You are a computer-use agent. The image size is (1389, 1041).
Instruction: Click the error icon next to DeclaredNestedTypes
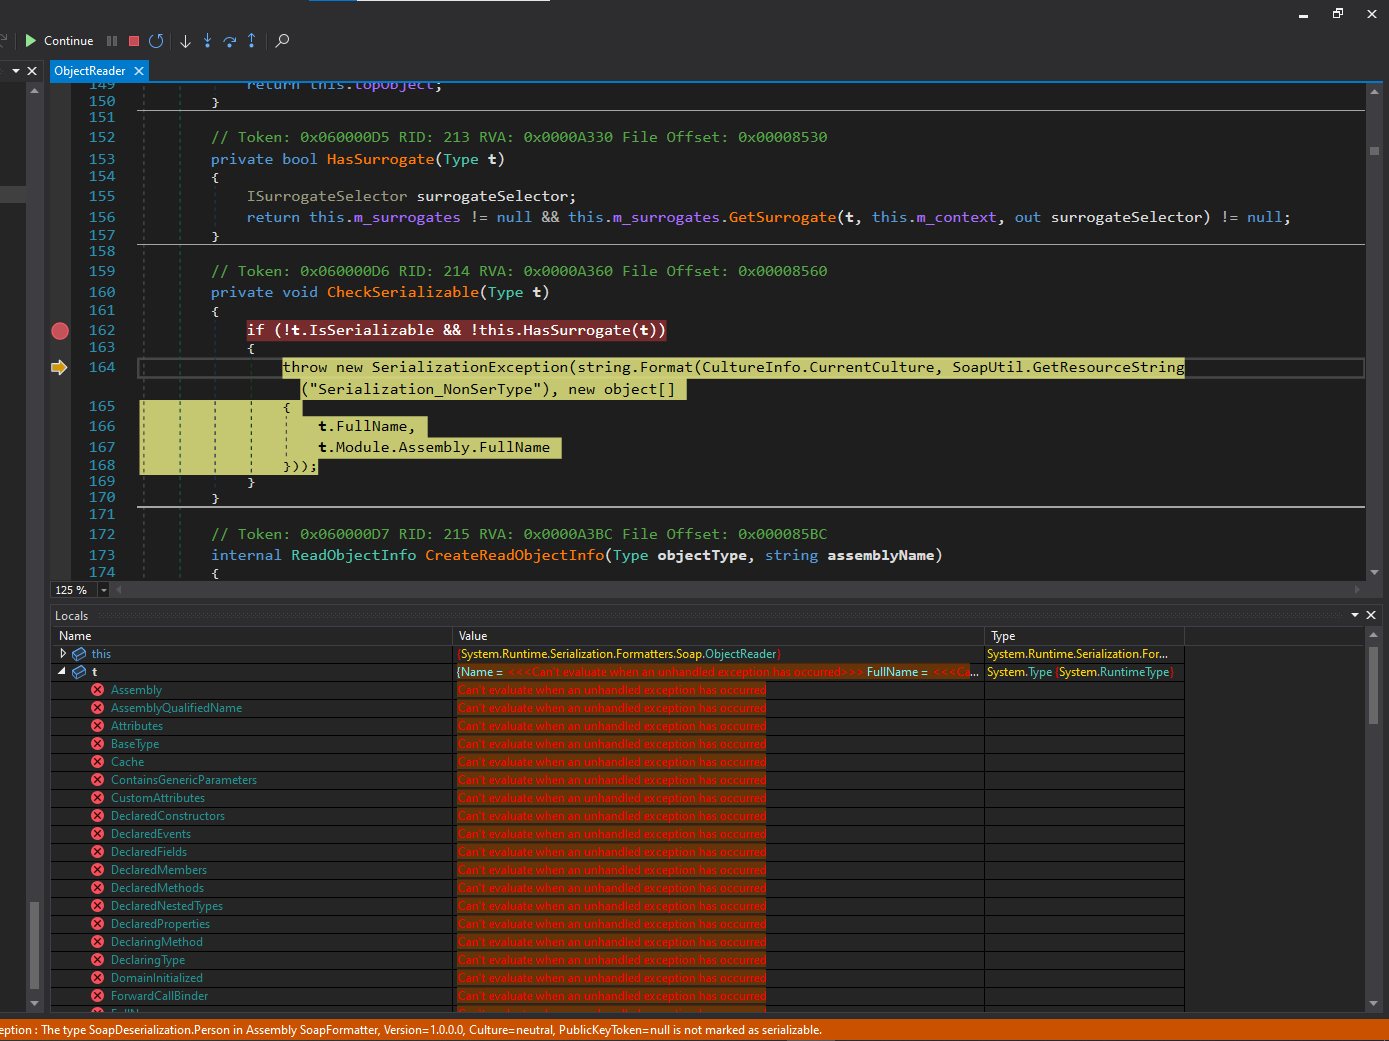98,906
